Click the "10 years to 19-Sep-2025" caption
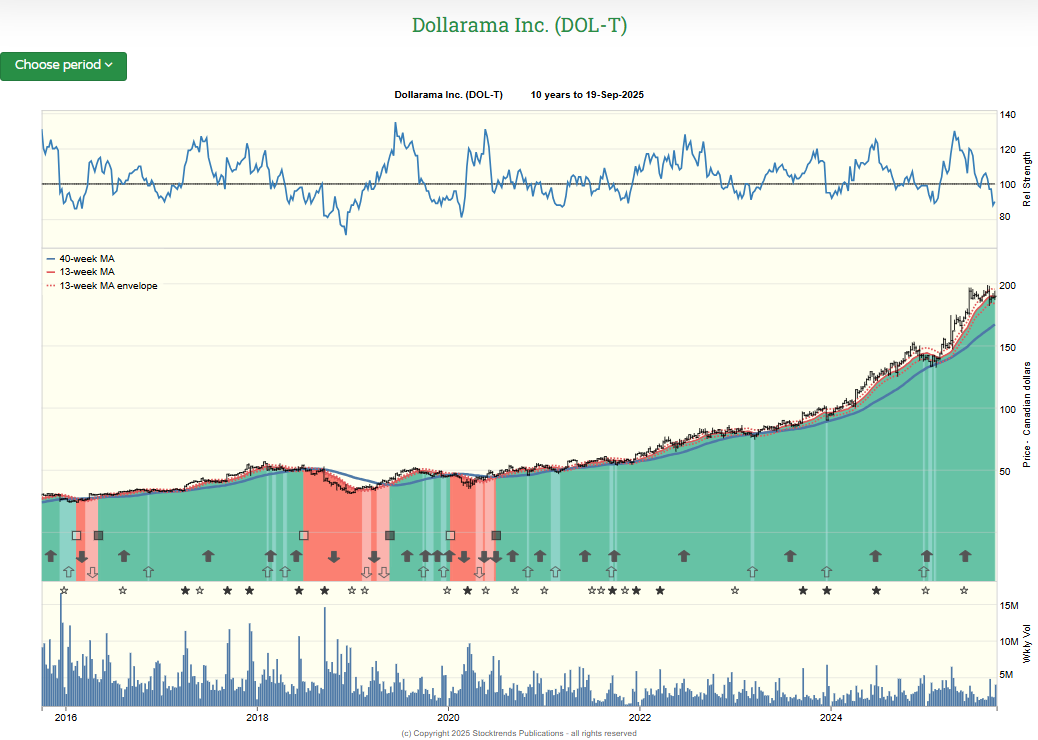This screenshot has height=740, width=1038. click(x=587, y=95)
